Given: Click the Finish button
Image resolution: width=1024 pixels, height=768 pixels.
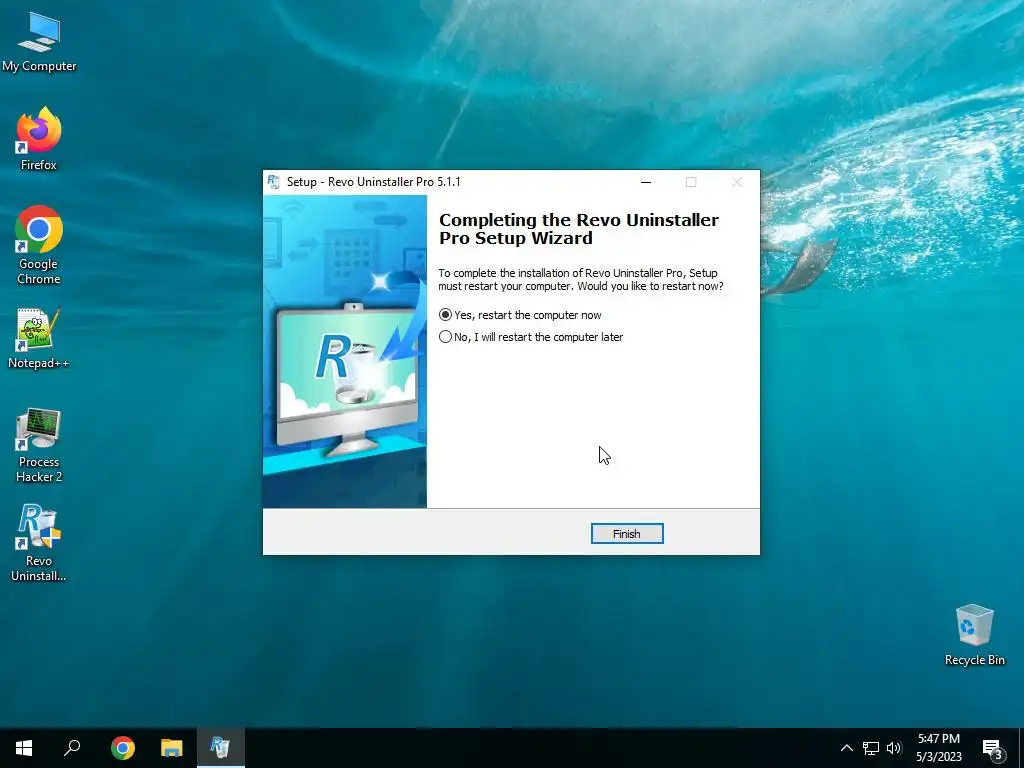Looking at the screenshot, I should [627, 534].
